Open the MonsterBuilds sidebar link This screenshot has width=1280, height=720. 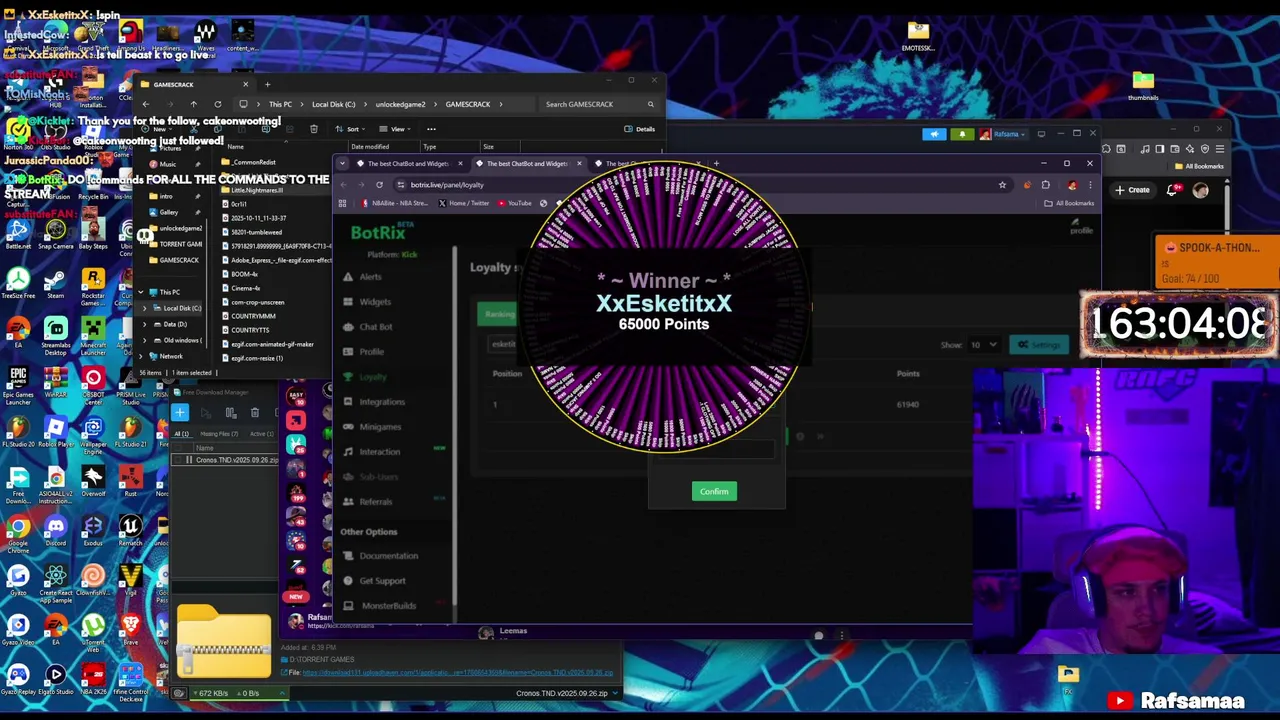381,606
